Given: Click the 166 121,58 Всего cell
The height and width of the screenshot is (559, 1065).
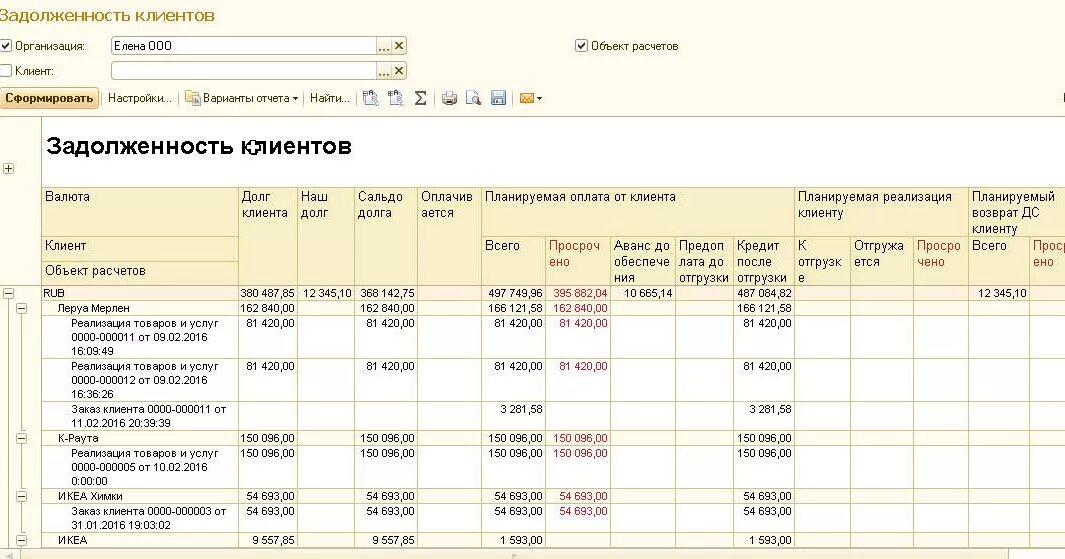Looking at the screenshot, I should click(x=514, y=308).
